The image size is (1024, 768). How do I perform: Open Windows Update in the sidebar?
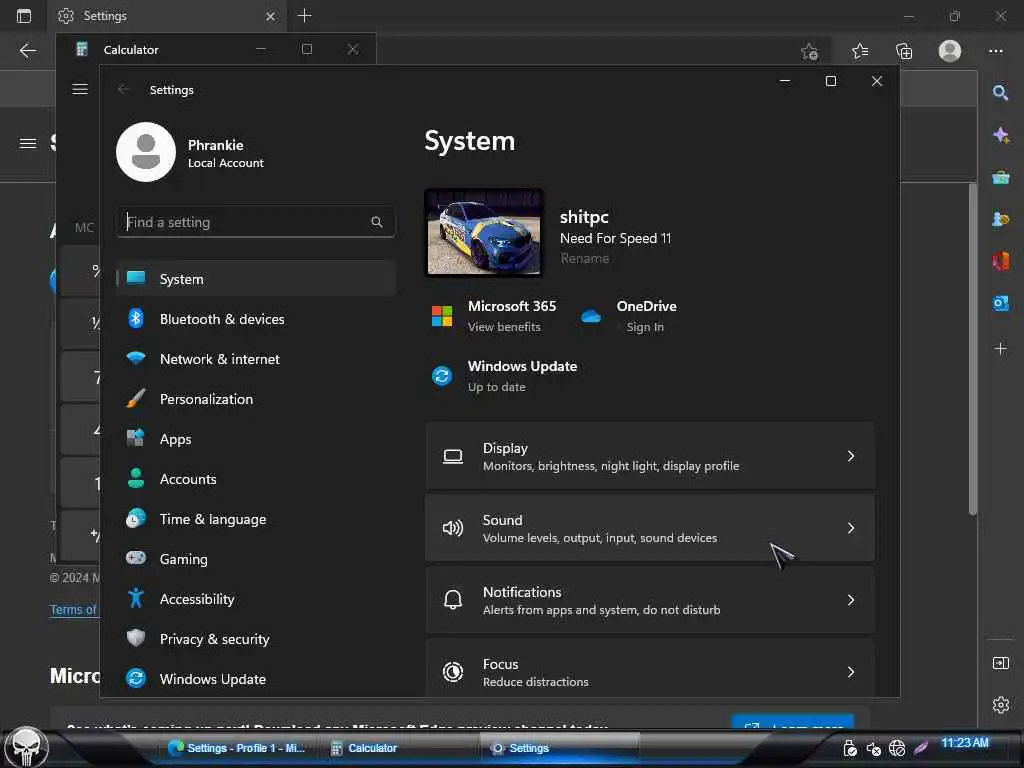(x=256, y=679)
